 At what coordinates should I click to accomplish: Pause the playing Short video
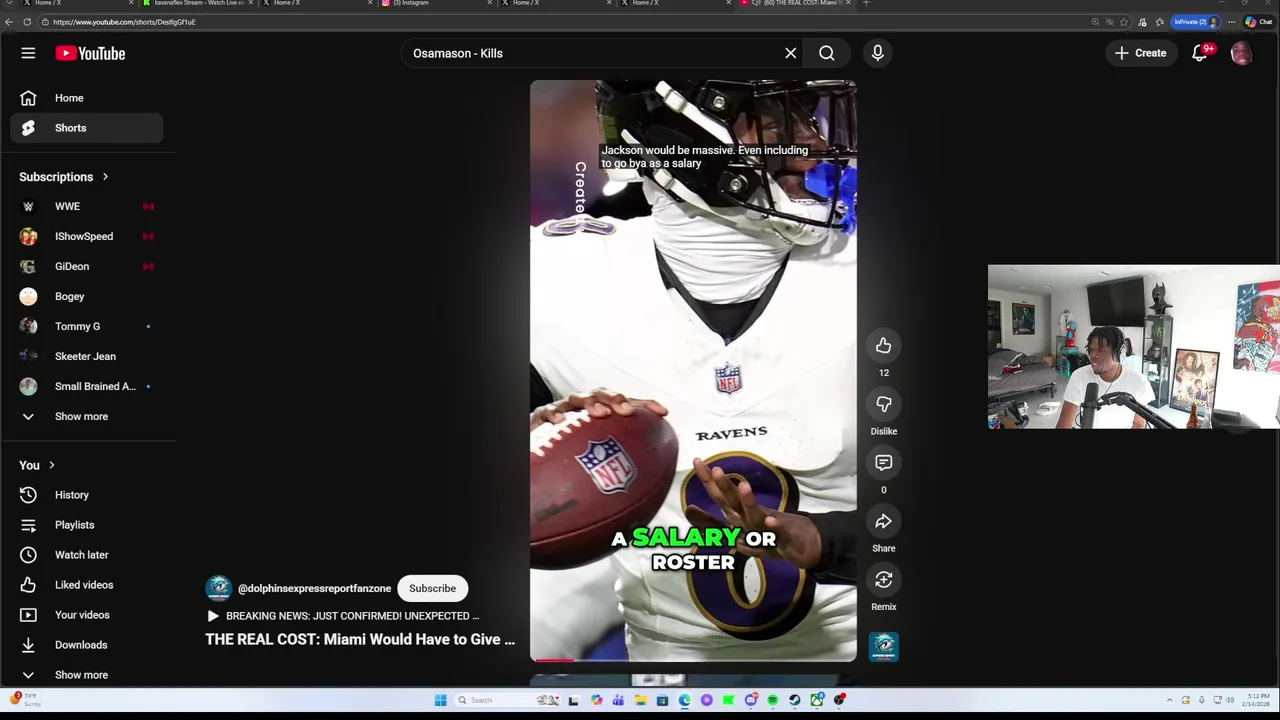click(693, 370)
